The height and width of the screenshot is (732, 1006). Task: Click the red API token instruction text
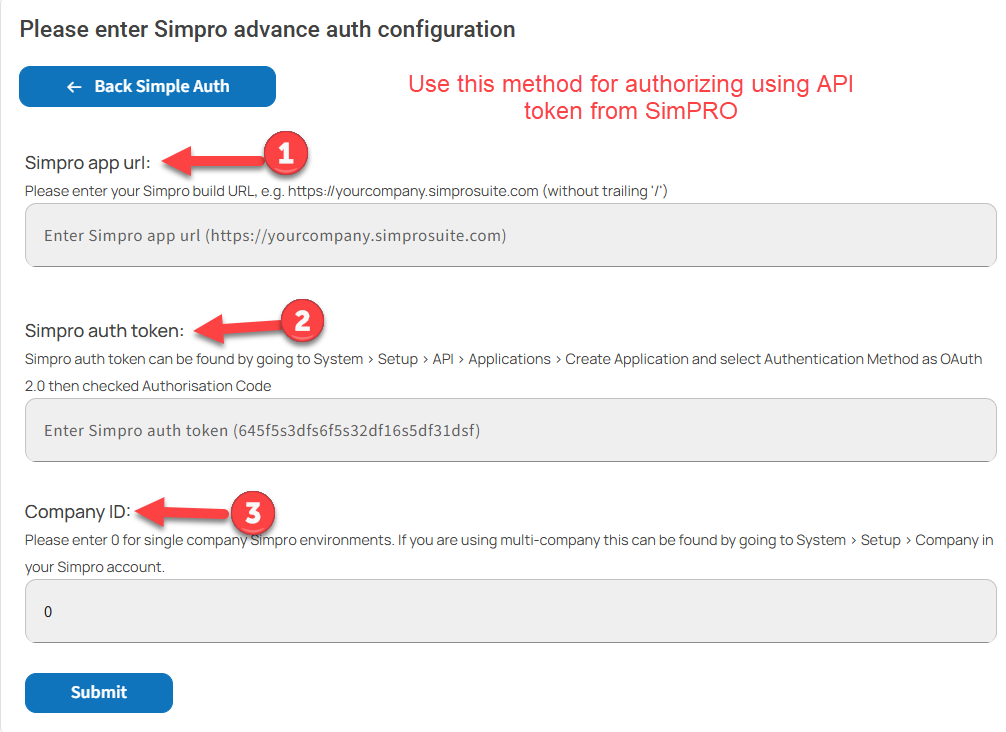pos(630,98)
